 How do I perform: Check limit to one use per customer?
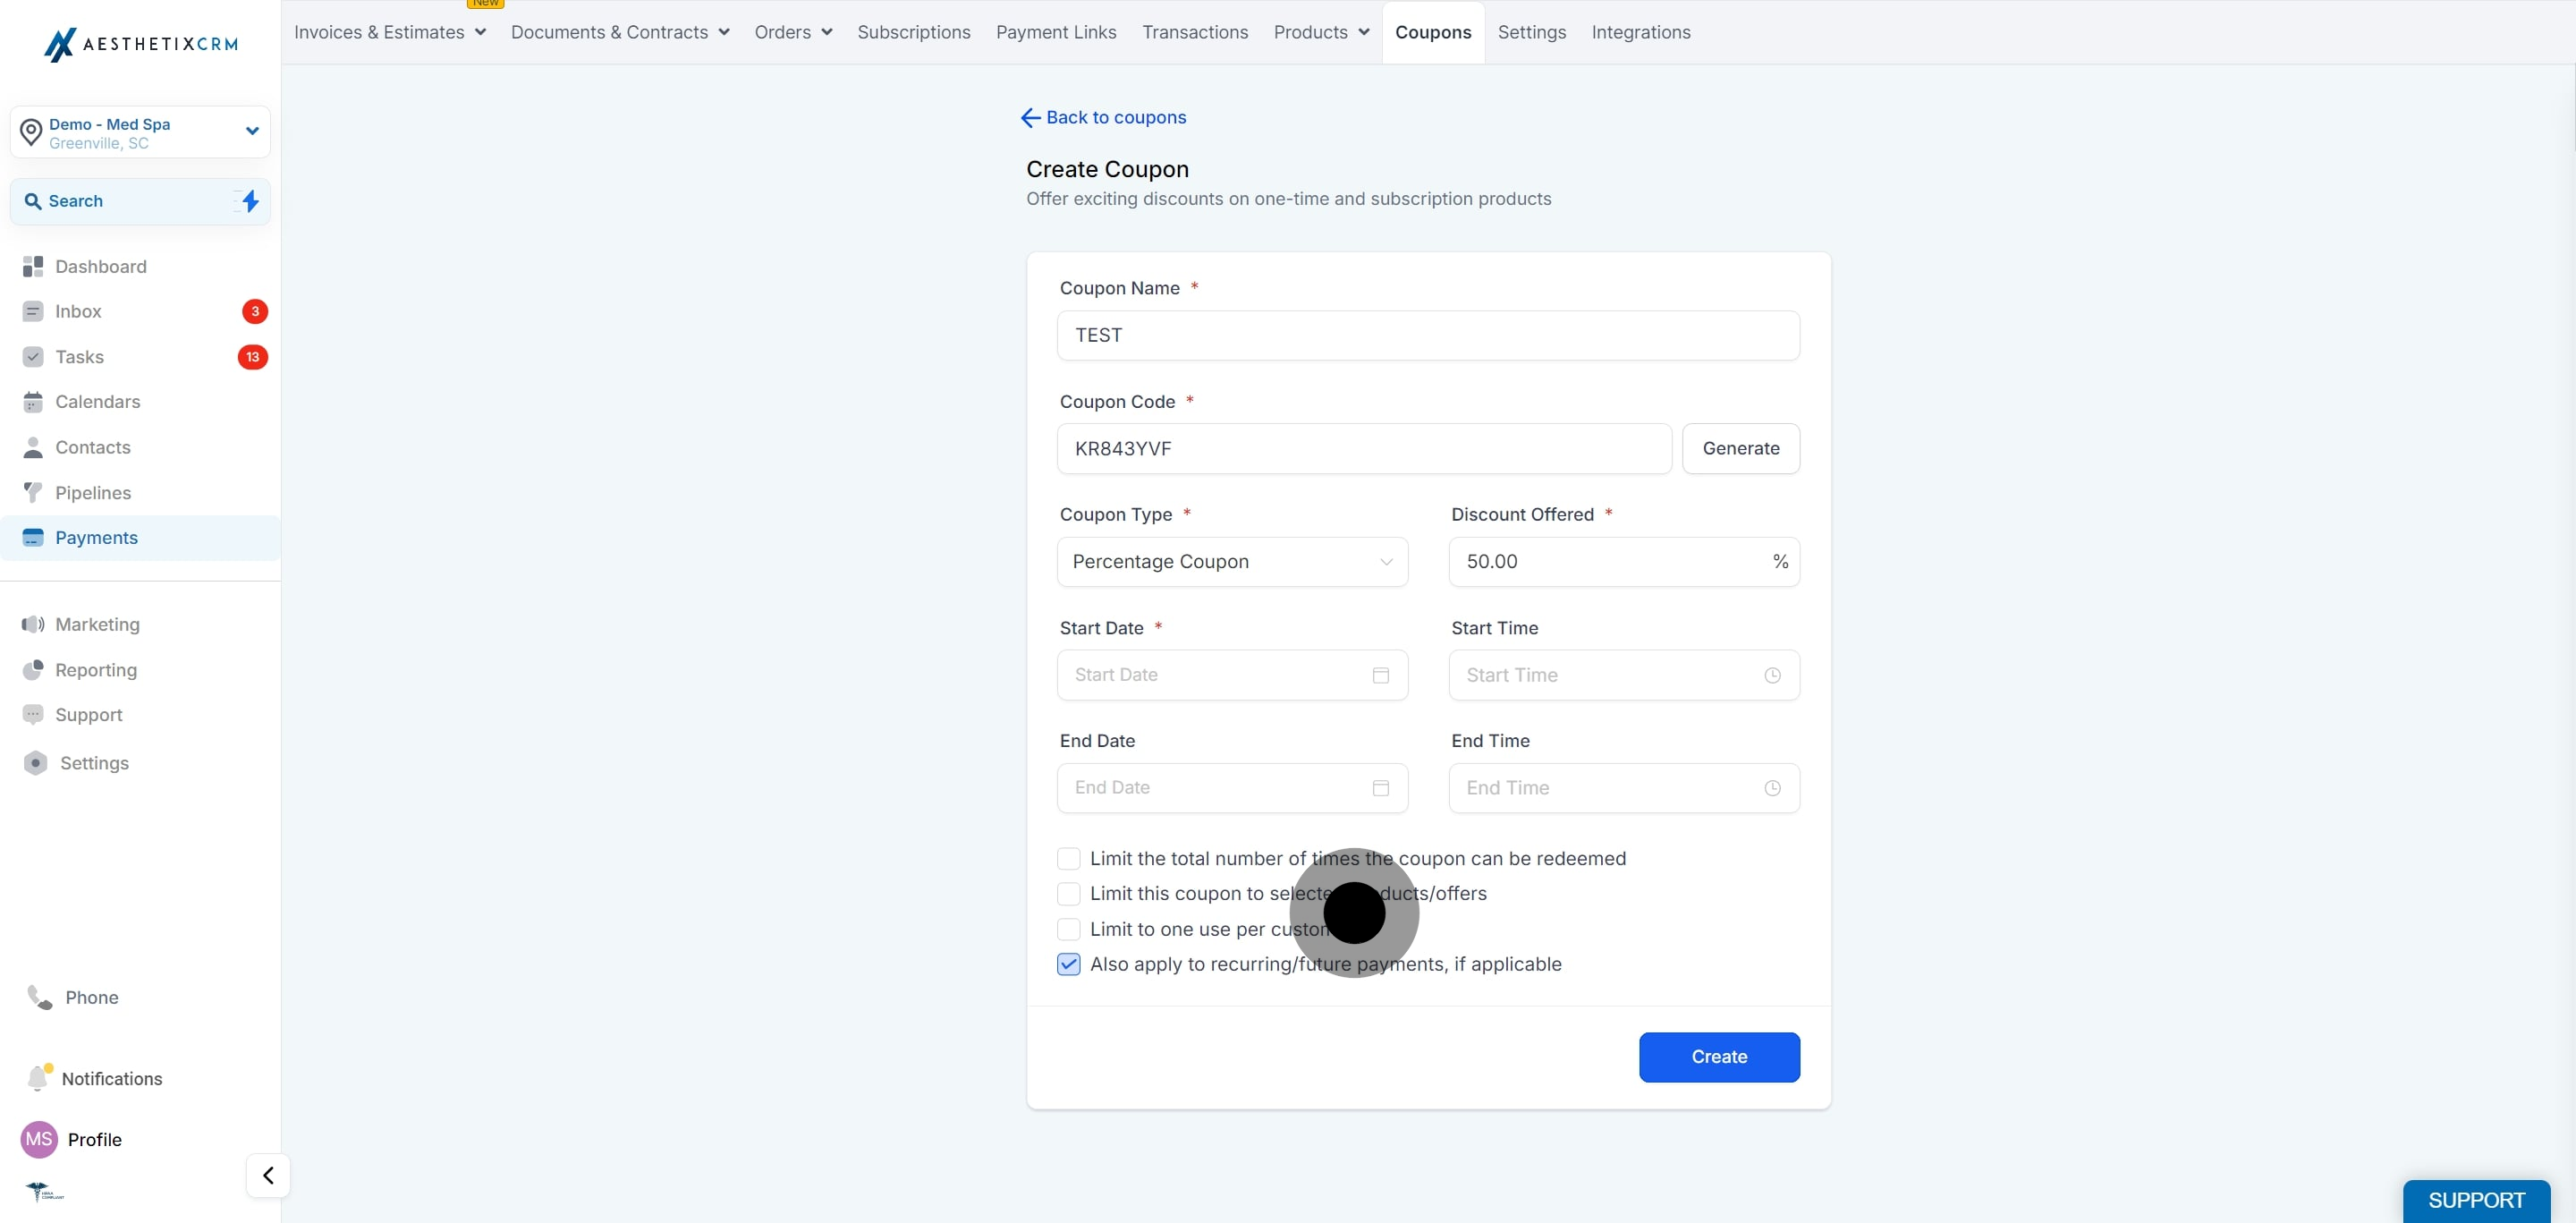click(x=1068, y=929)
